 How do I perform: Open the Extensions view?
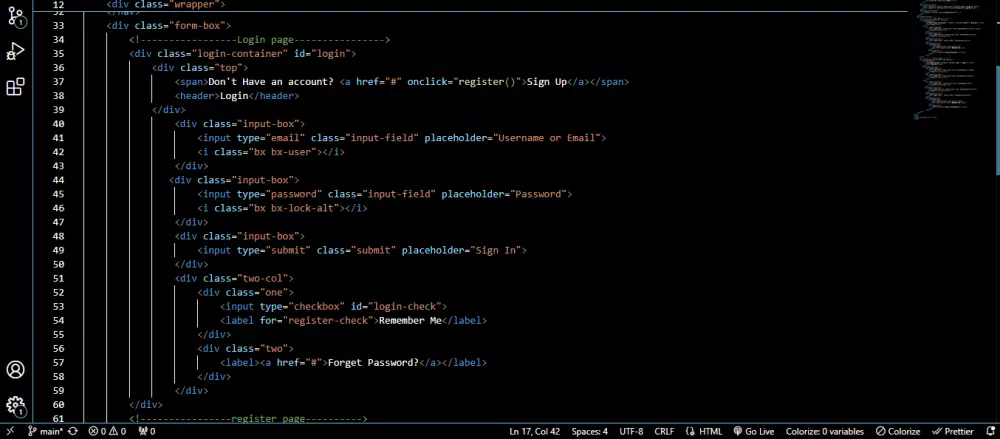click(16, 86)
